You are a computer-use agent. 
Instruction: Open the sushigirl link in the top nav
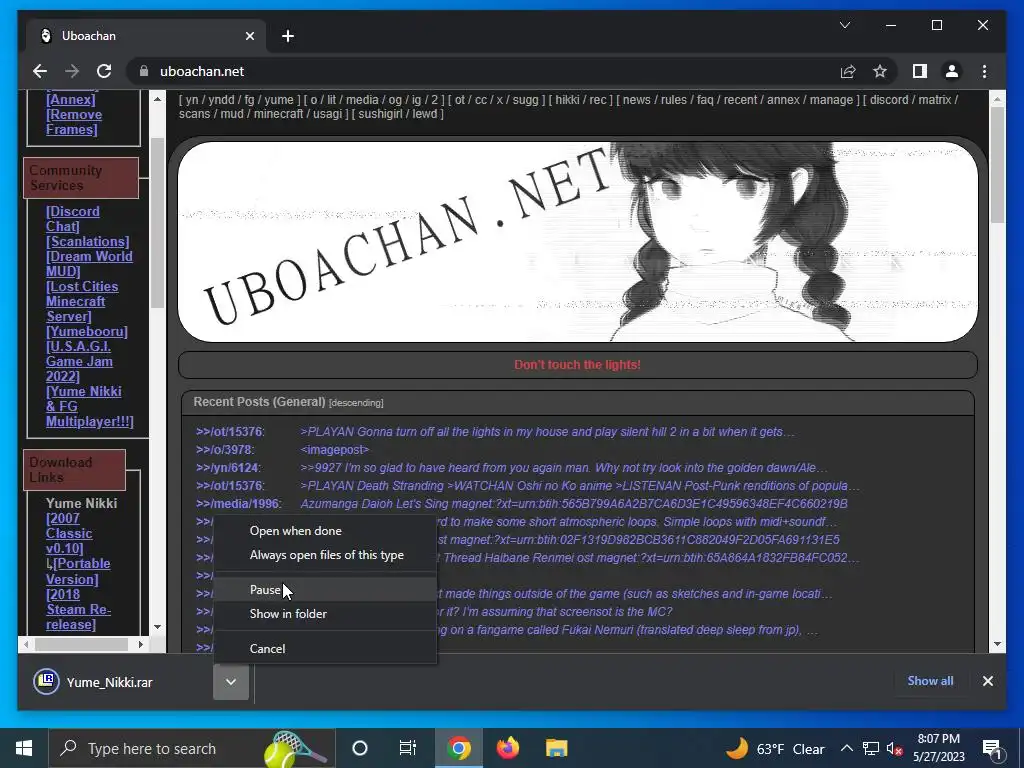coord(381,114)
